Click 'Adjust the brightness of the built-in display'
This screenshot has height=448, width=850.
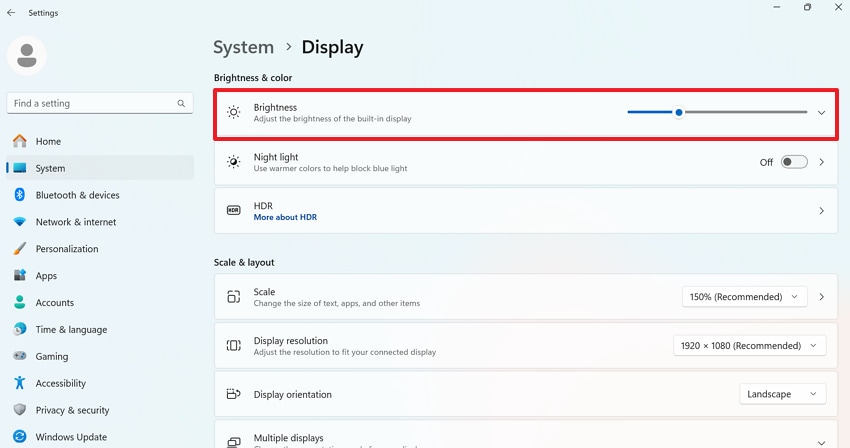[x=332, y=119]
